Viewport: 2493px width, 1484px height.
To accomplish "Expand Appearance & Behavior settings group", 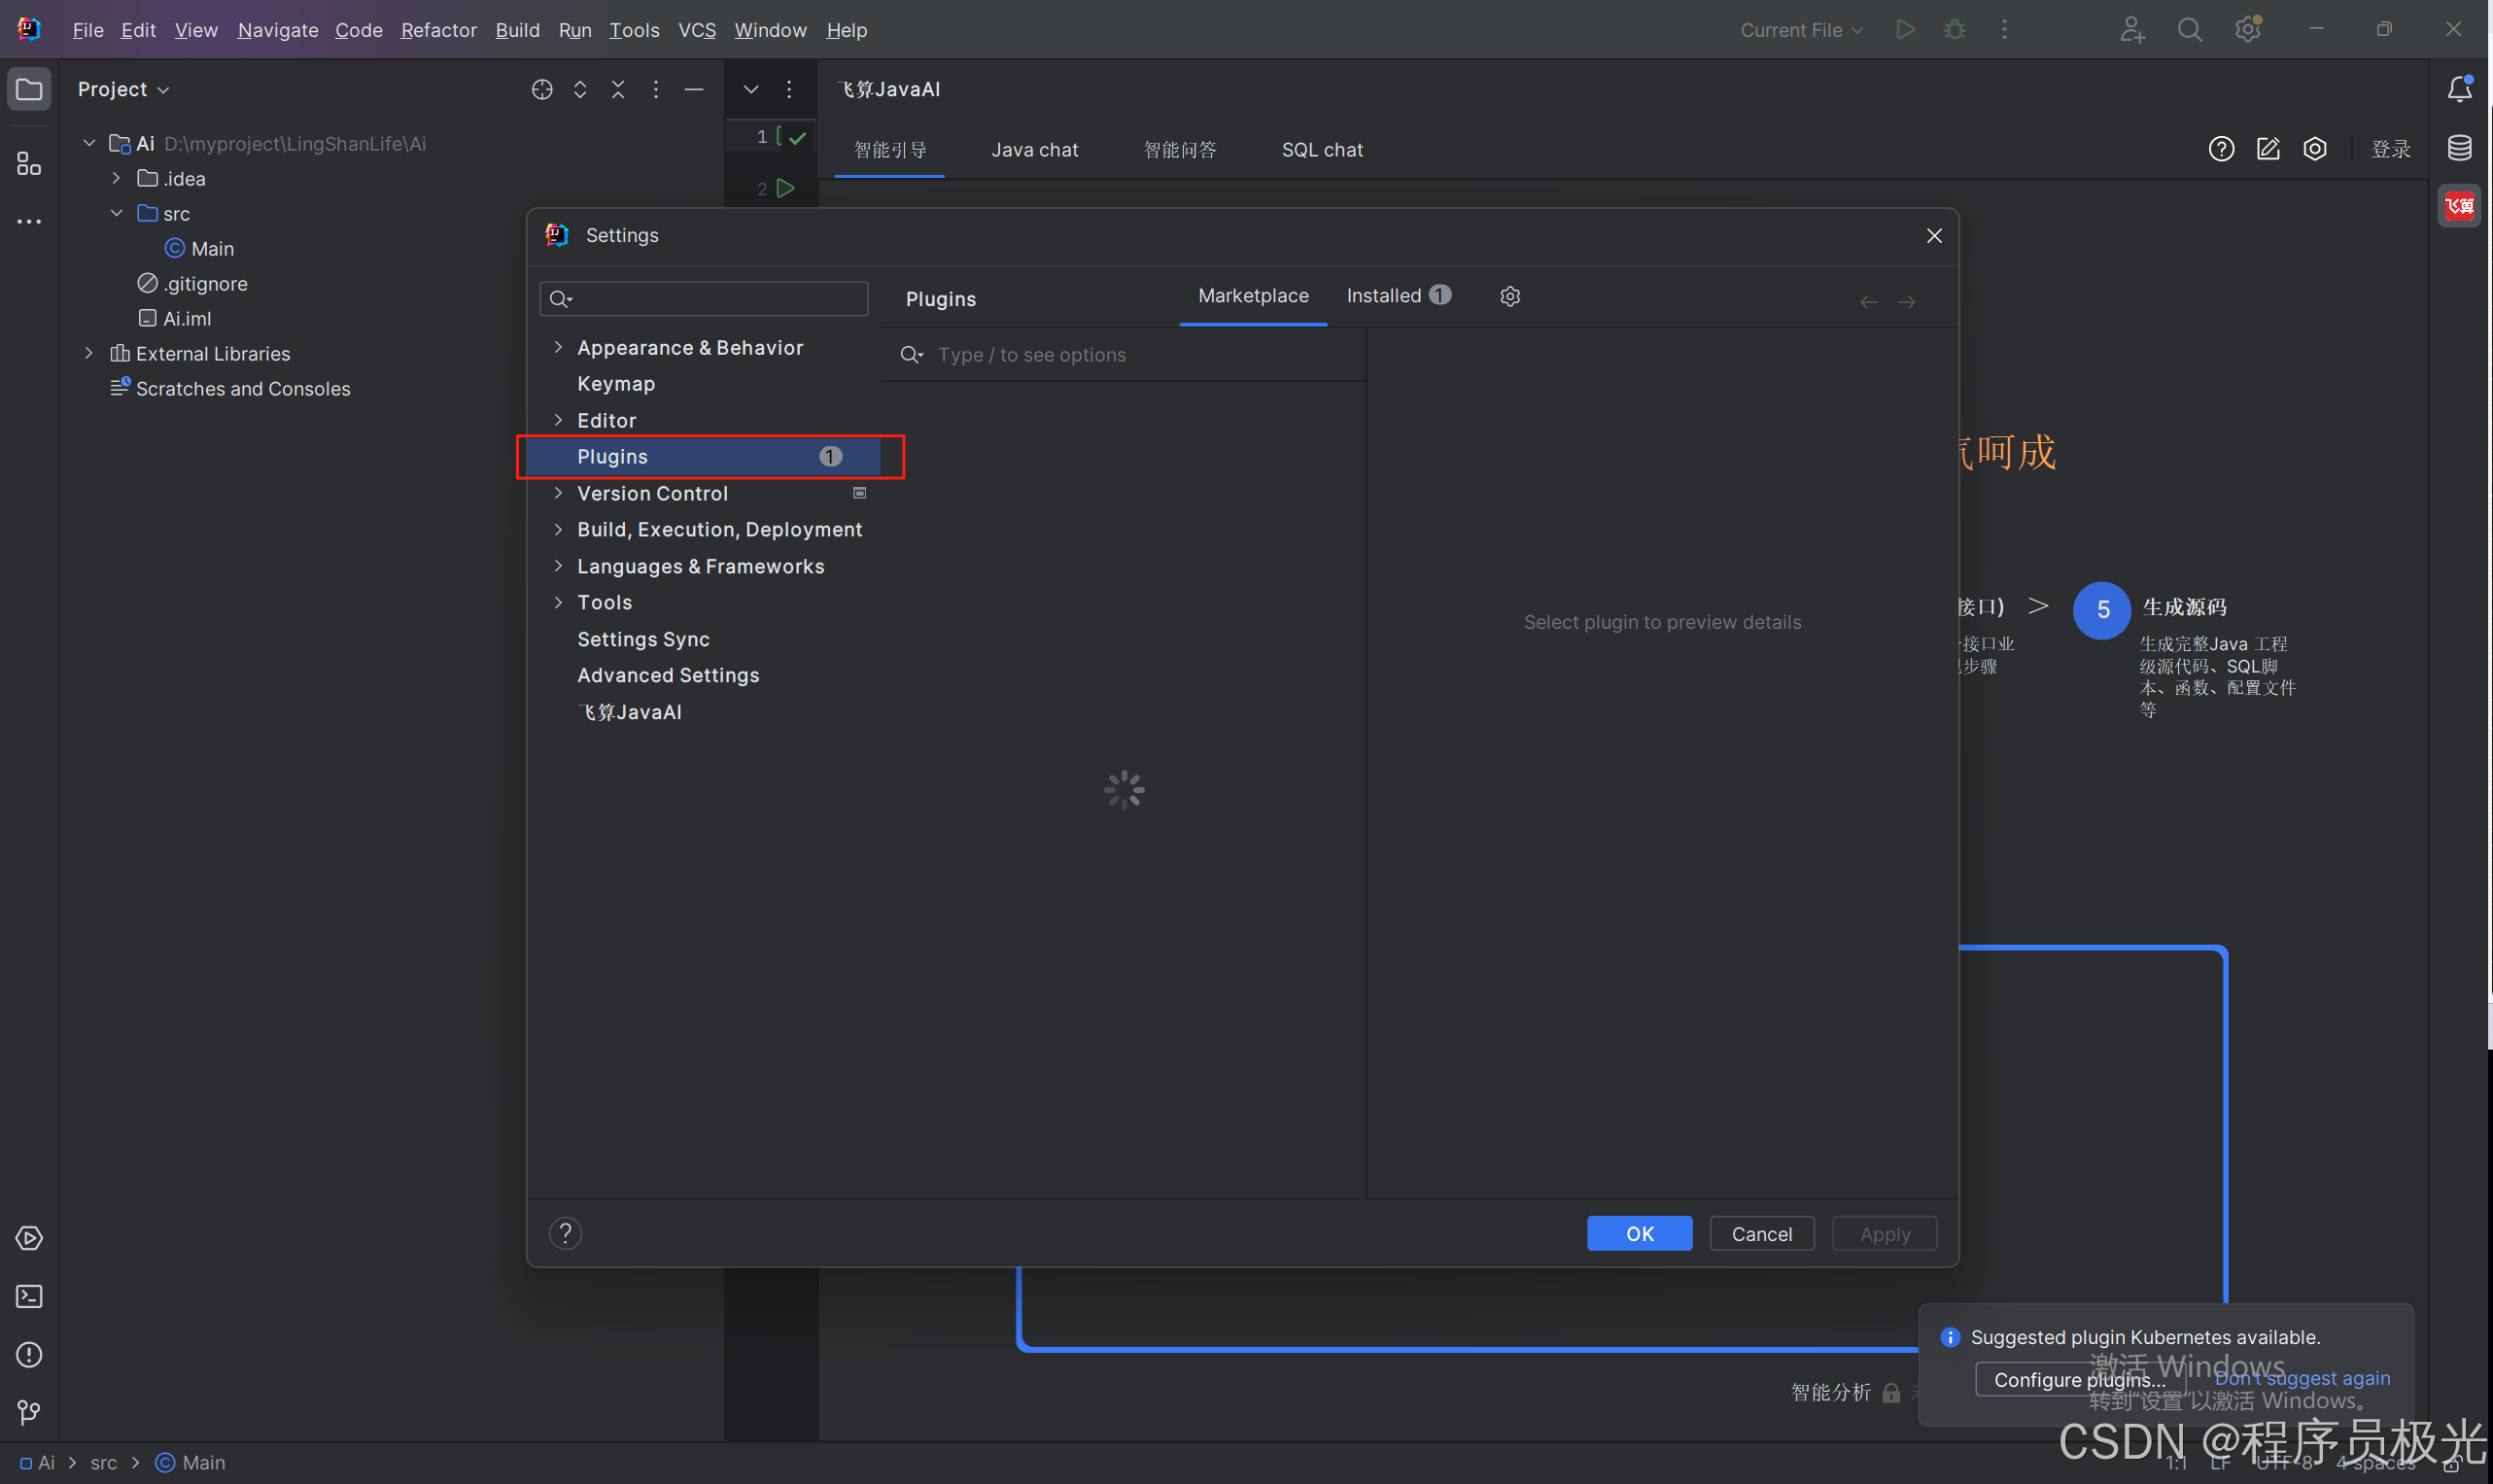I will pyautogui.click(x=558, y=347).
